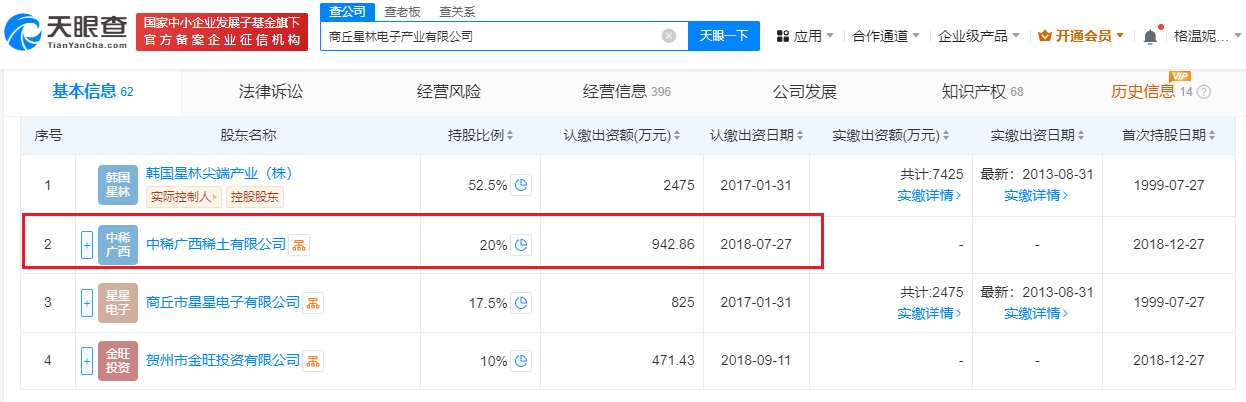Open the 公司发展 tab
Image resolution: width=1246 pixels, height=402 pixels.
click(805, 92)
